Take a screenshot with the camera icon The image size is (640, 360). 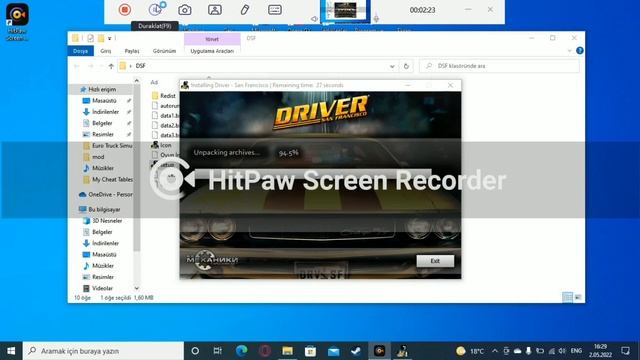coord(185,10)
